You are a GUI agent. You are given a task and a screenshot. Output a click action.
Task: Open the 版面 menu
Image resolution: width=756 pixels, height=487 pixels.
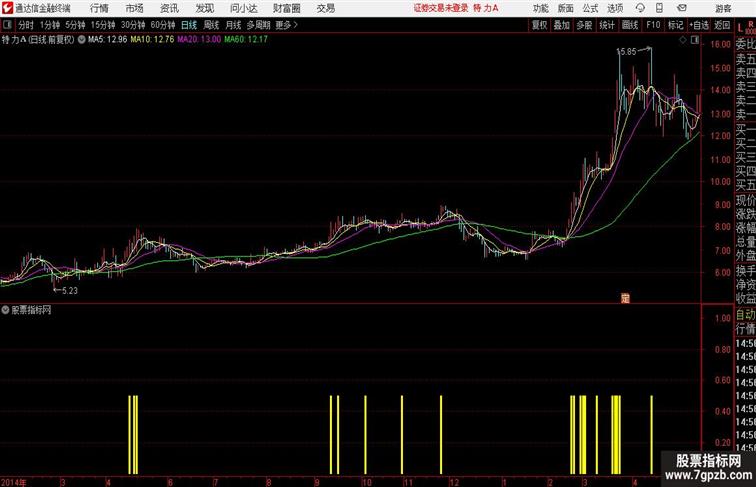point(566,8)
